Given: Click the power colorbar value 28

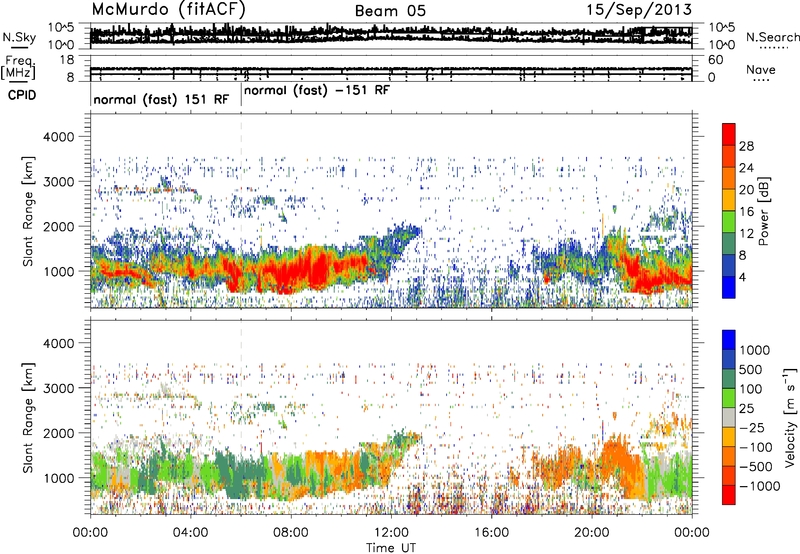Looking at the screenshot, I should click(x=746, y=146).
